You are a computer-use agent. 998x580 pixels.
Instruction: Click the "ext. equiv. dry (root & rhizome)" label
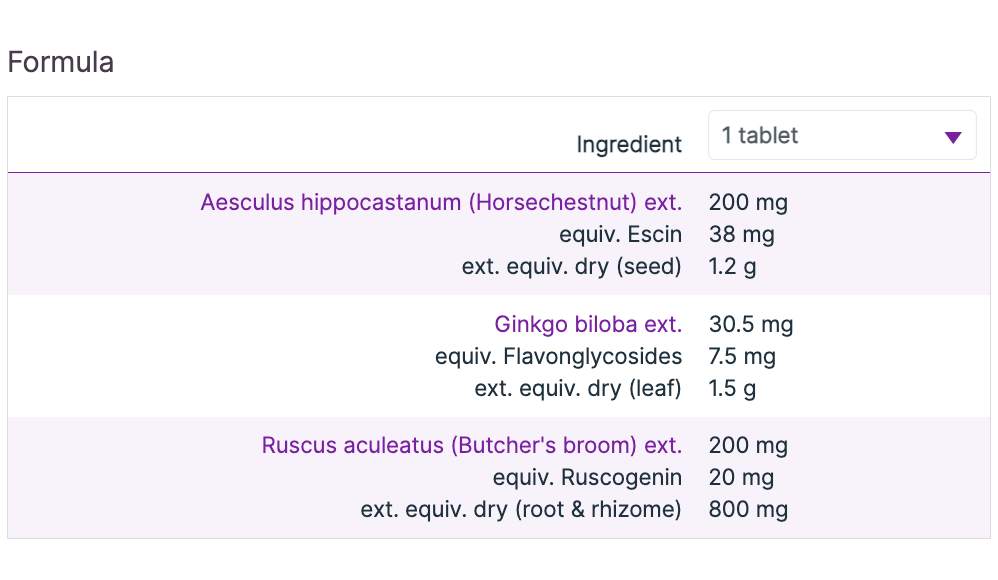[x=521, y=509]
